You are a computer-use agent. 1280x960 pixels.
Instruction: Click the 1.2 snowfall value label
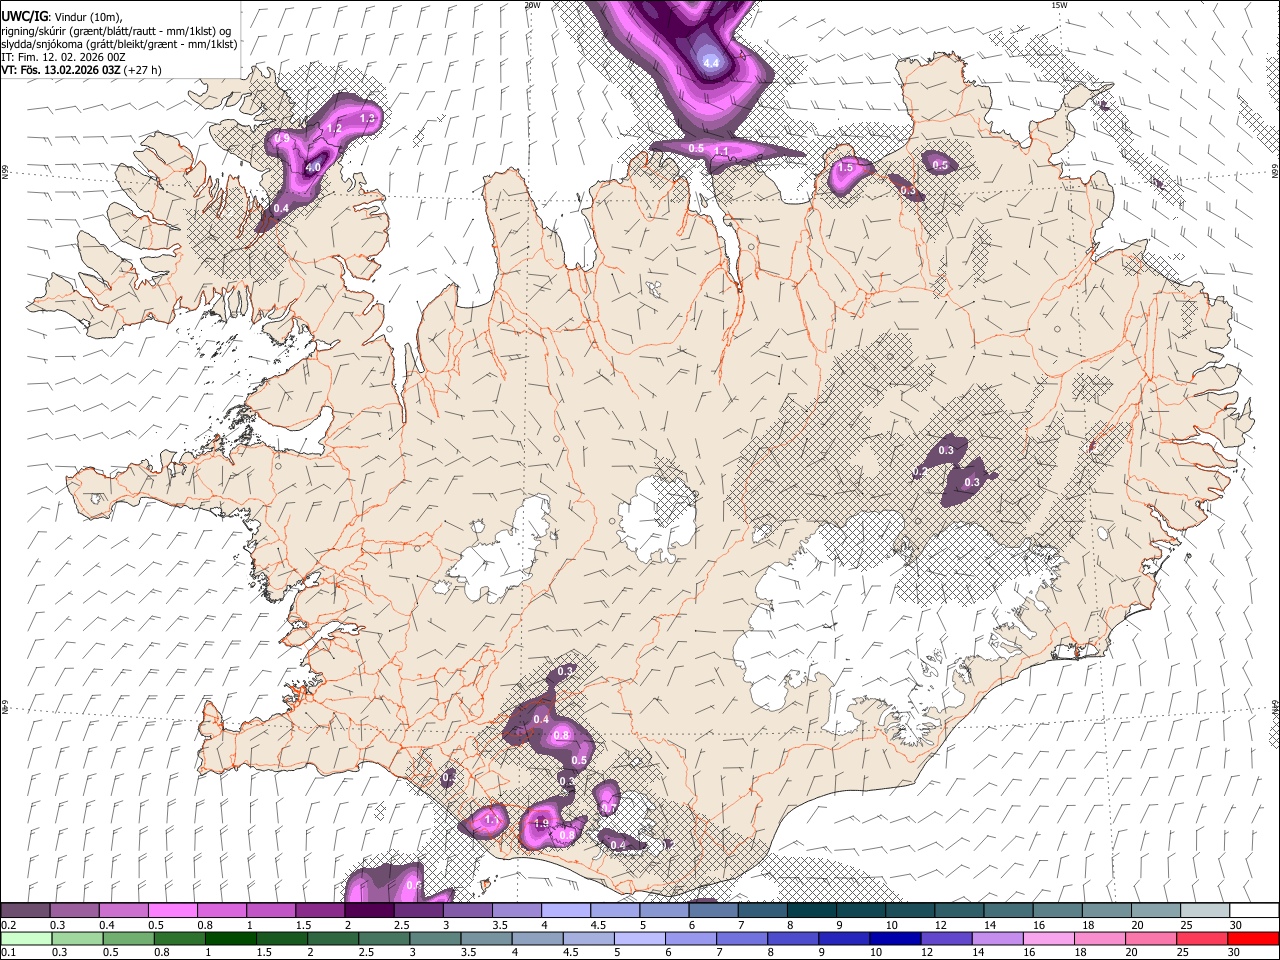[x=335, y=128]
